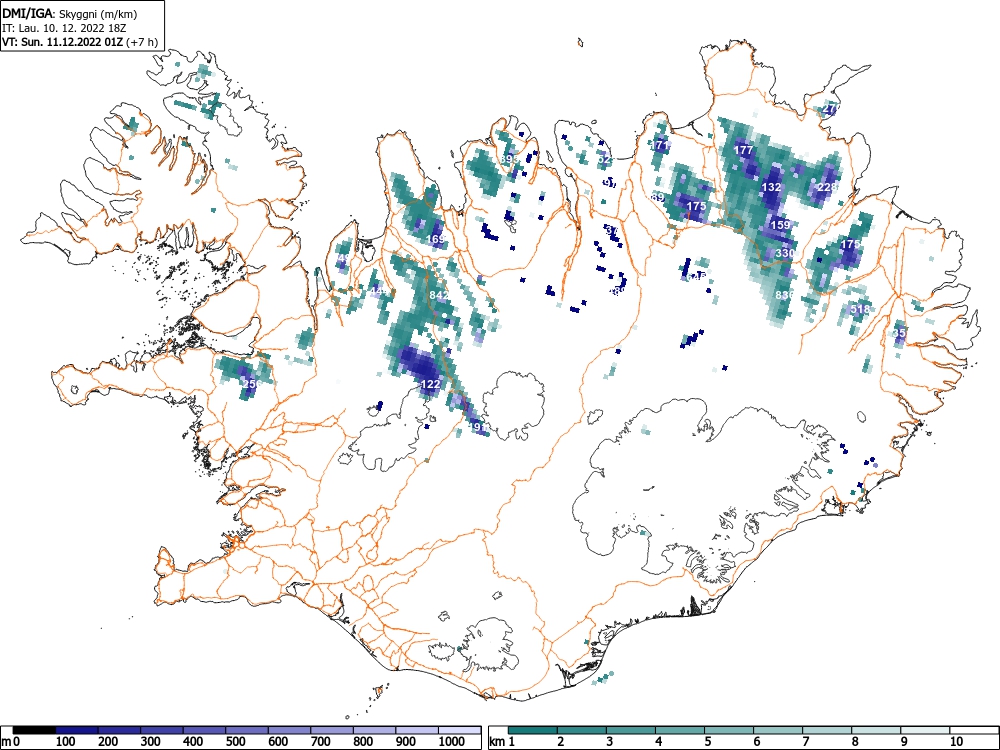The width and height of the screenshot is (1000, 750).
Task: Click the '518' visibility value on the map
Action: (860, 309)
